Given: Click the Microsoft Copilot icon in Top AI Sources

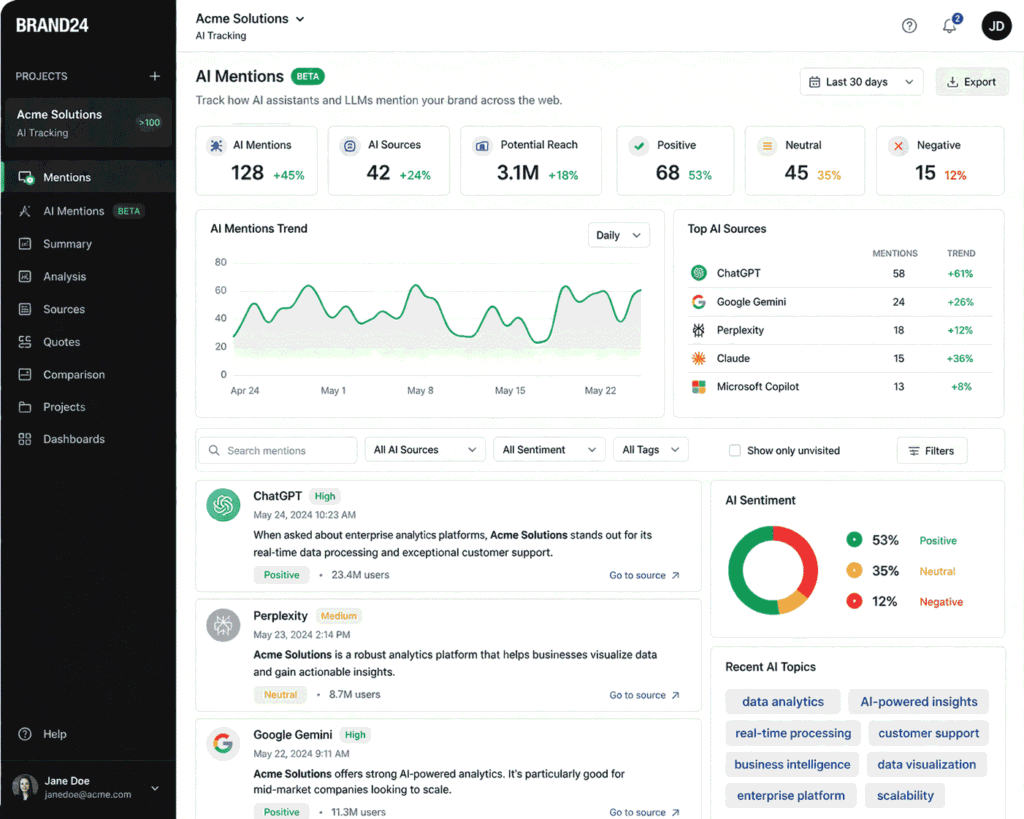Looking at the screenshot, I should click(699, 387).
